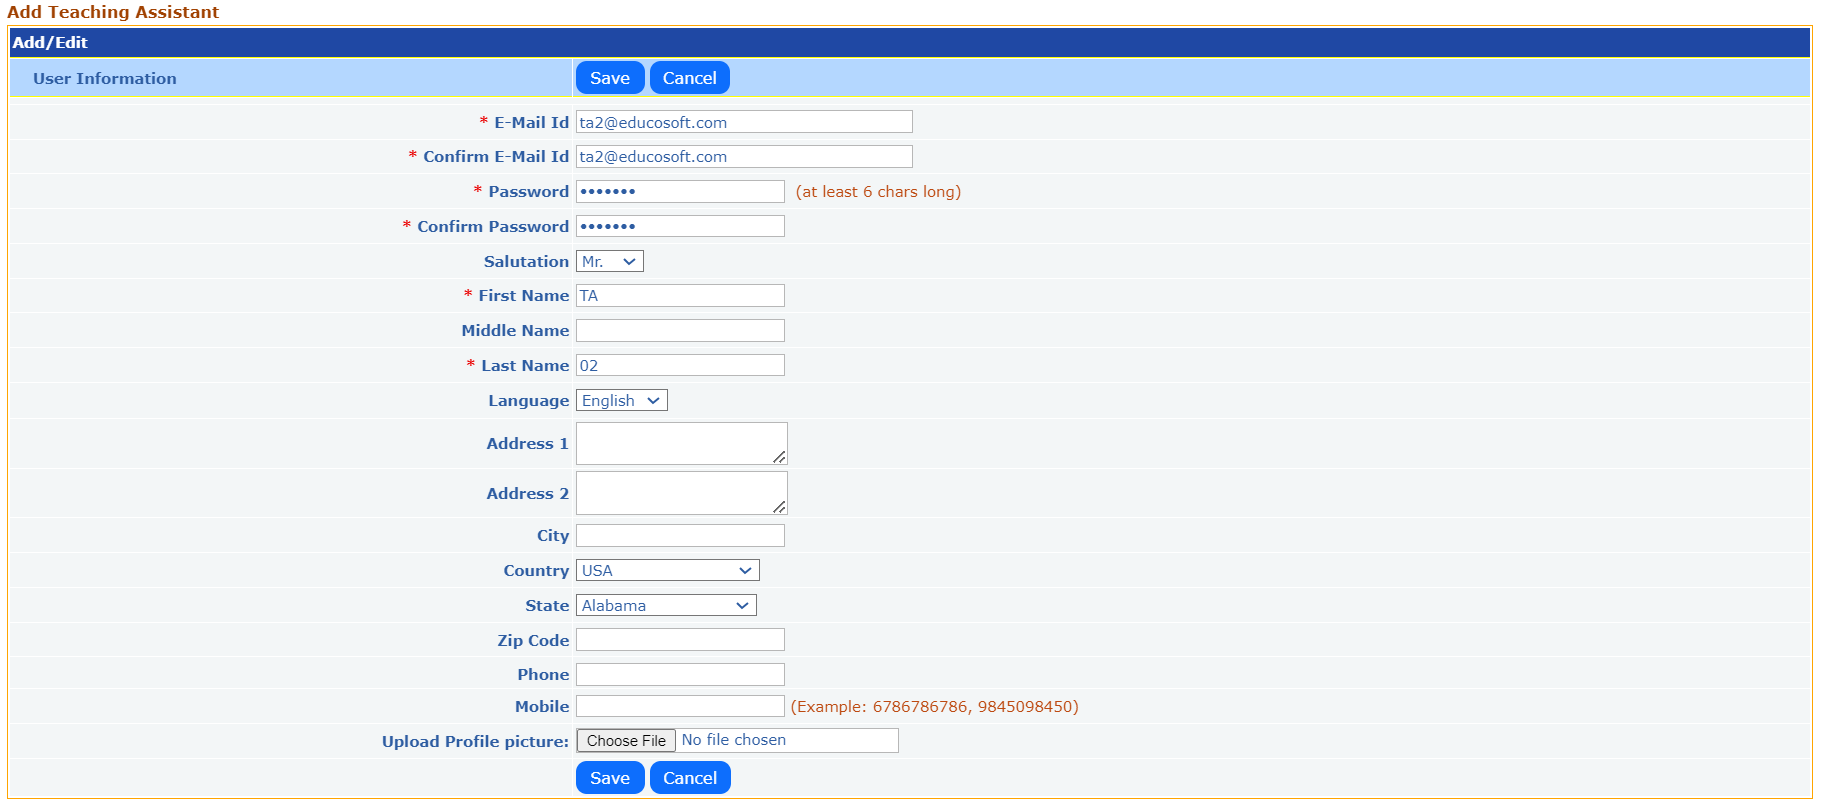The image size is (1829, 804).
Task: Click the Confirm Password field
Action: pos(680,226)
